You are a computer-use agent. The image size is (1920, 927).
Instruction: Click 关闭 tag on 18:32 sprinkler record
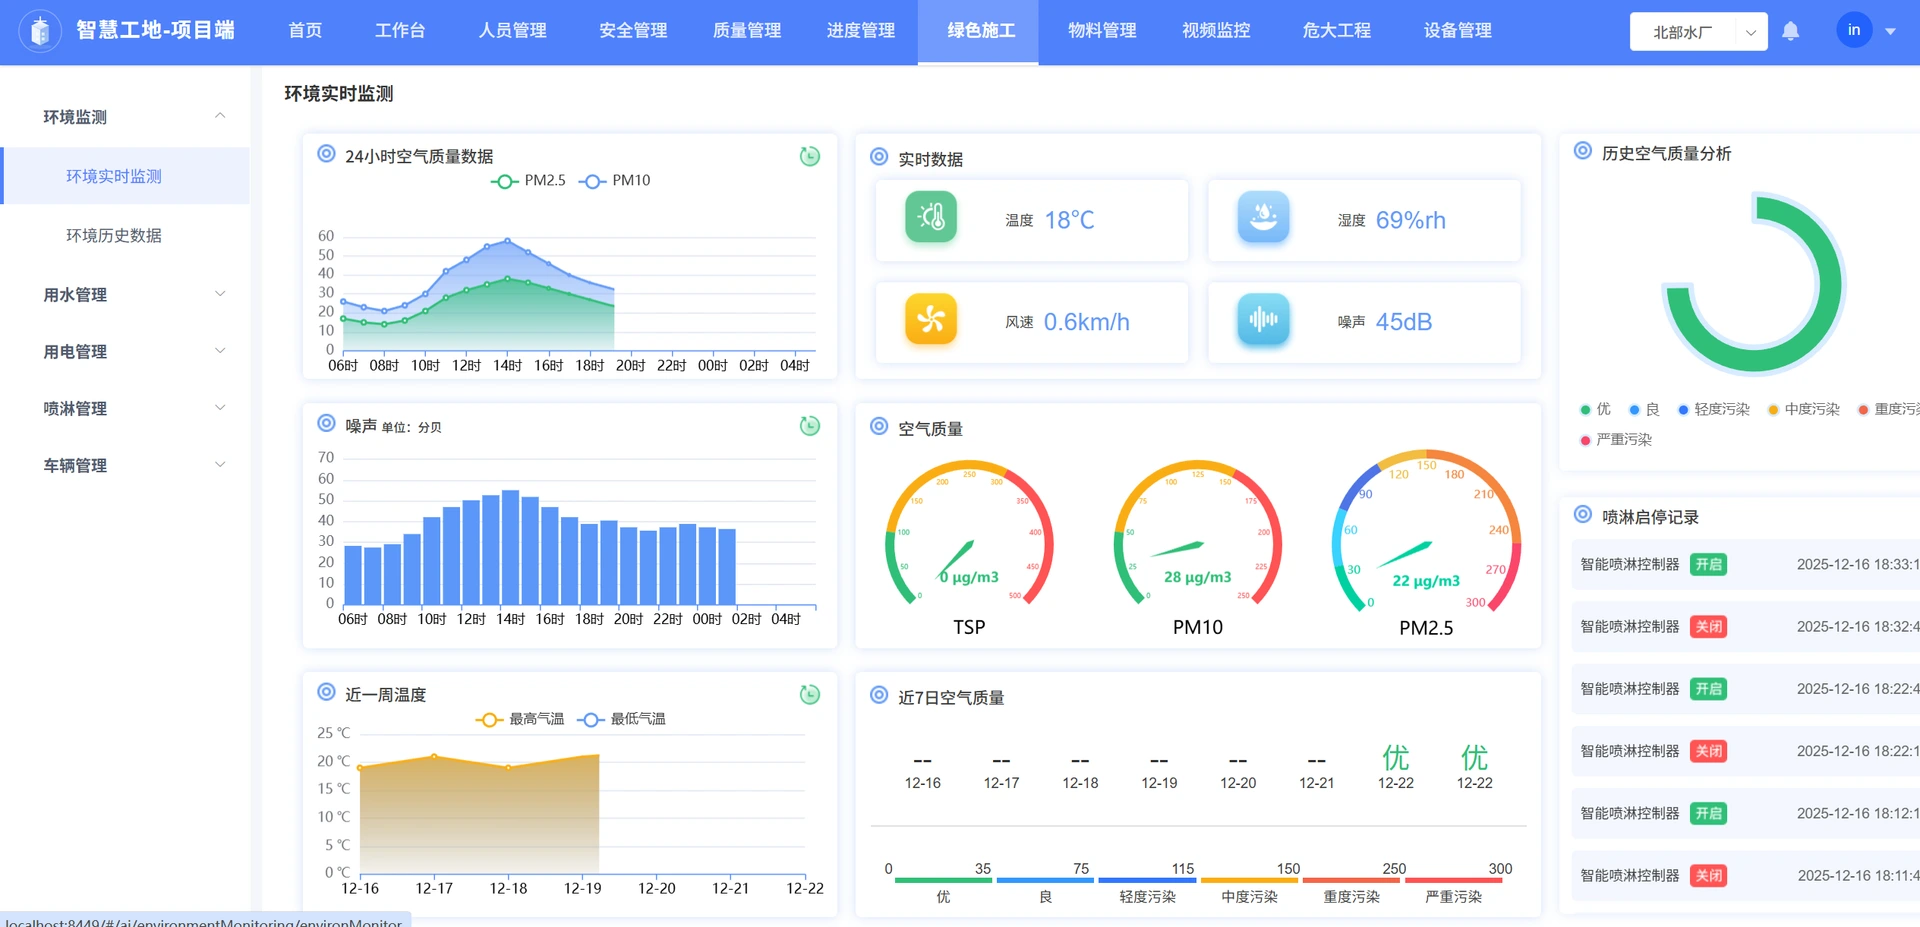pos(1709,627)
